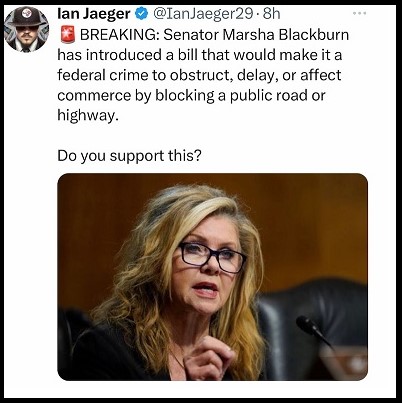The width and height of the screenshot is (402, 403).
Task: Click the black hat in profile avatar
Action: 27,16
